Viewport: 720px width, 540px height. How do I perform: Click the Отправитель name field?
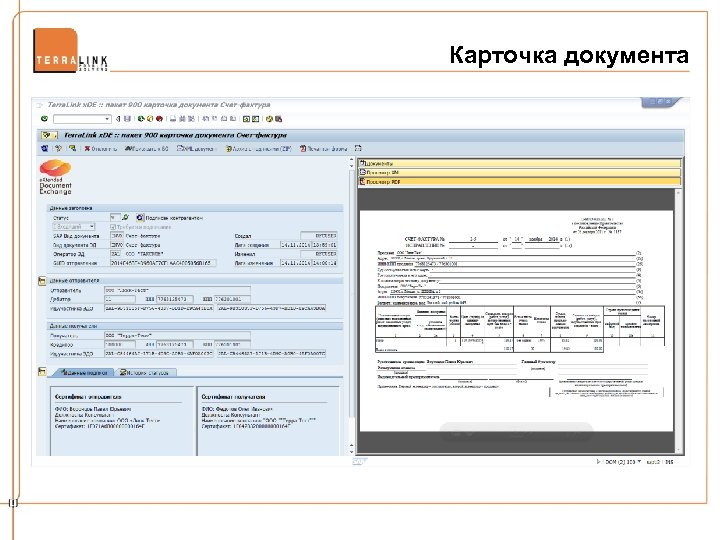177,290
